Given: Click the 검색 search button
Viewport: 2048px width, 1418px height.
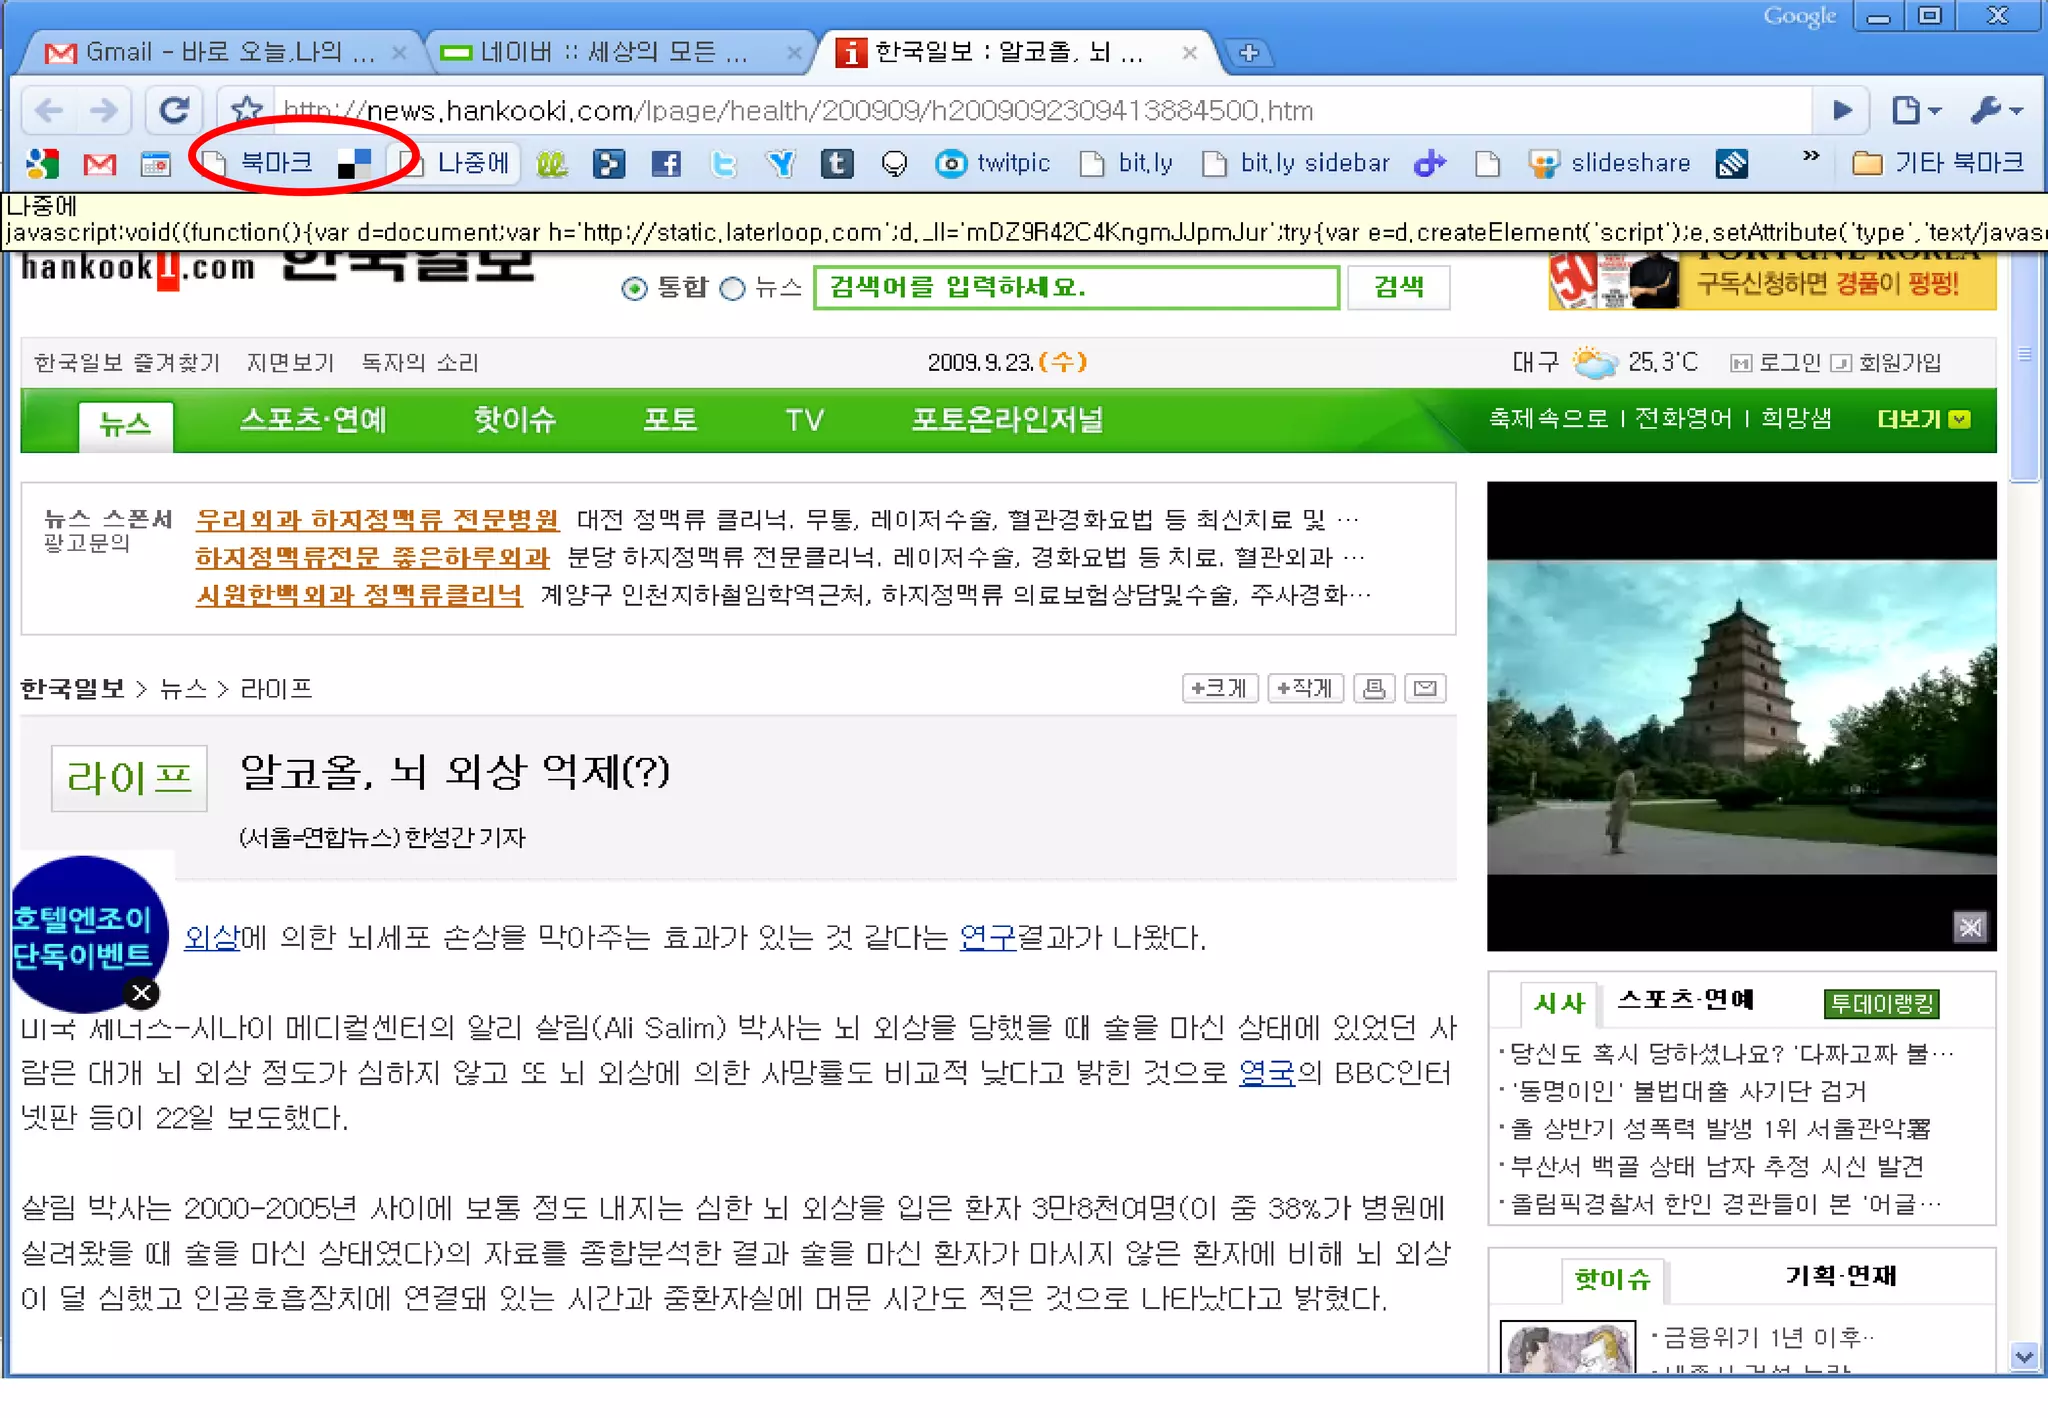Looking at the screenshot, I should (1398, 287).
